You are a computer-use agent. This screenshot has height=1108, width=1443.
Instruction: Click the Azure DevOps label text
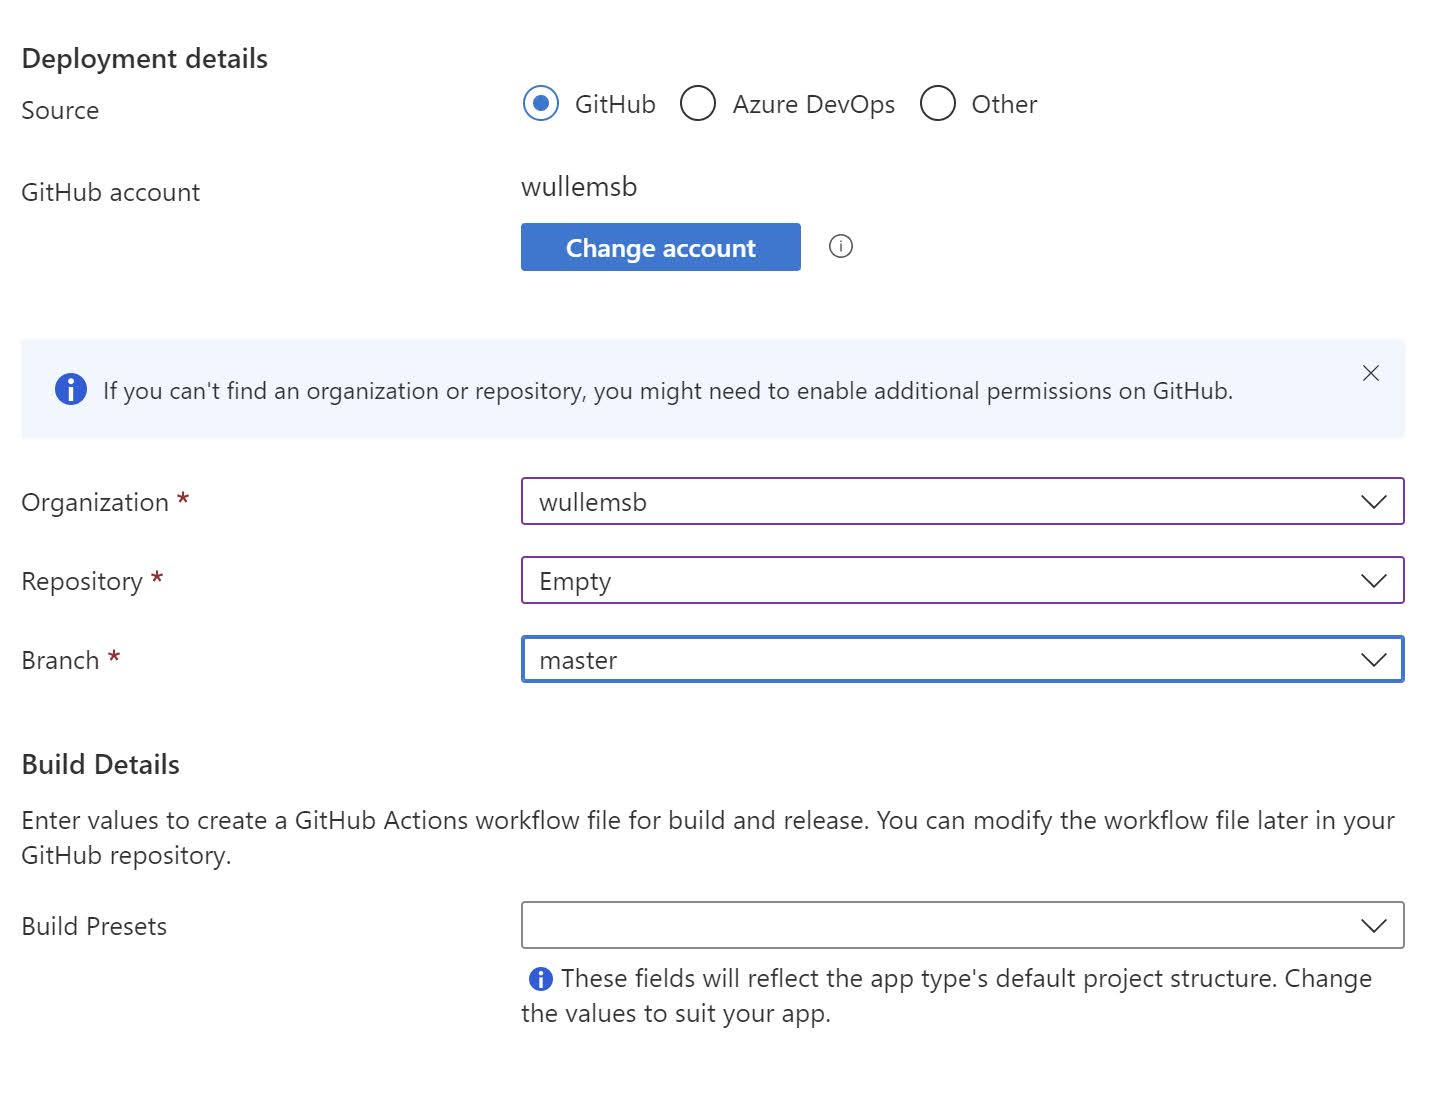(x=813, y=104)
